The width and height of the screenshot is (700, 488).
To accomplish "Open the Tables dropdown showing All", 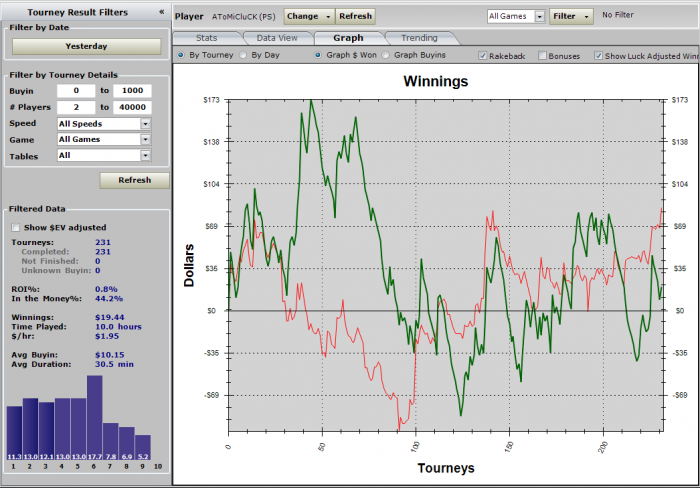I will pyautogui.click(x=104, y=155).
